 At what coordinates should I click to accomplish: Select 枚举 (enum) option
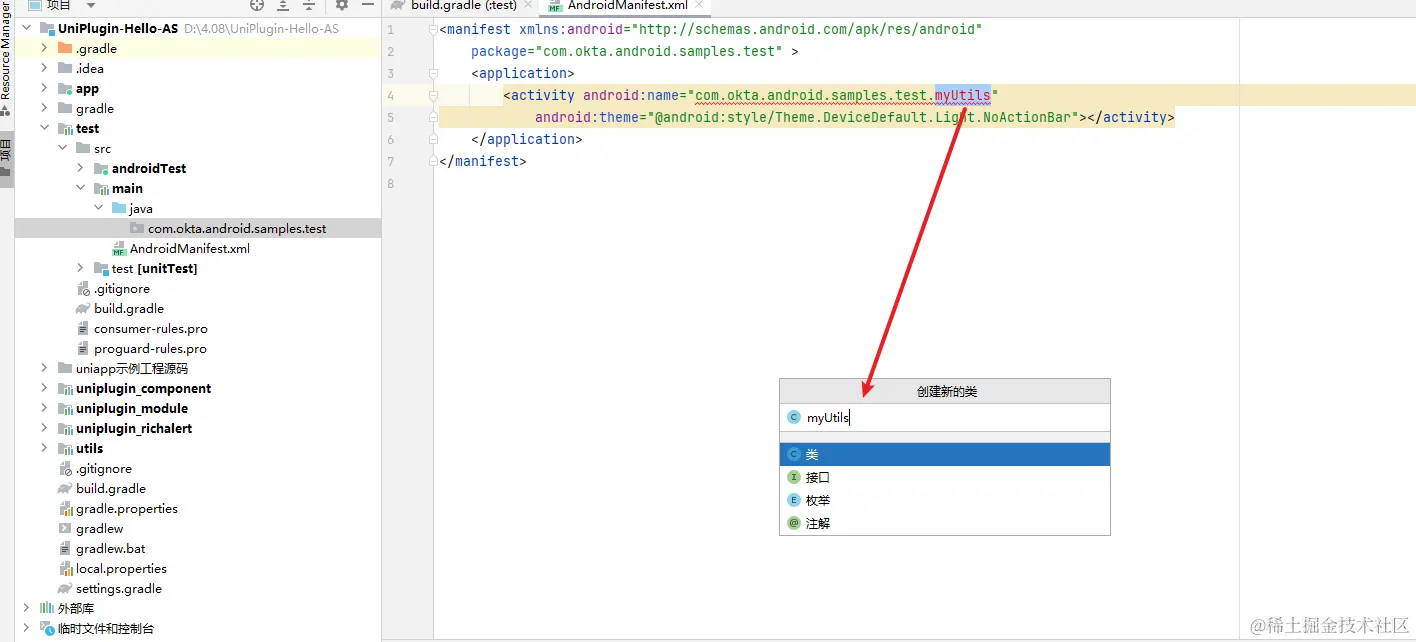coord(945,500)
